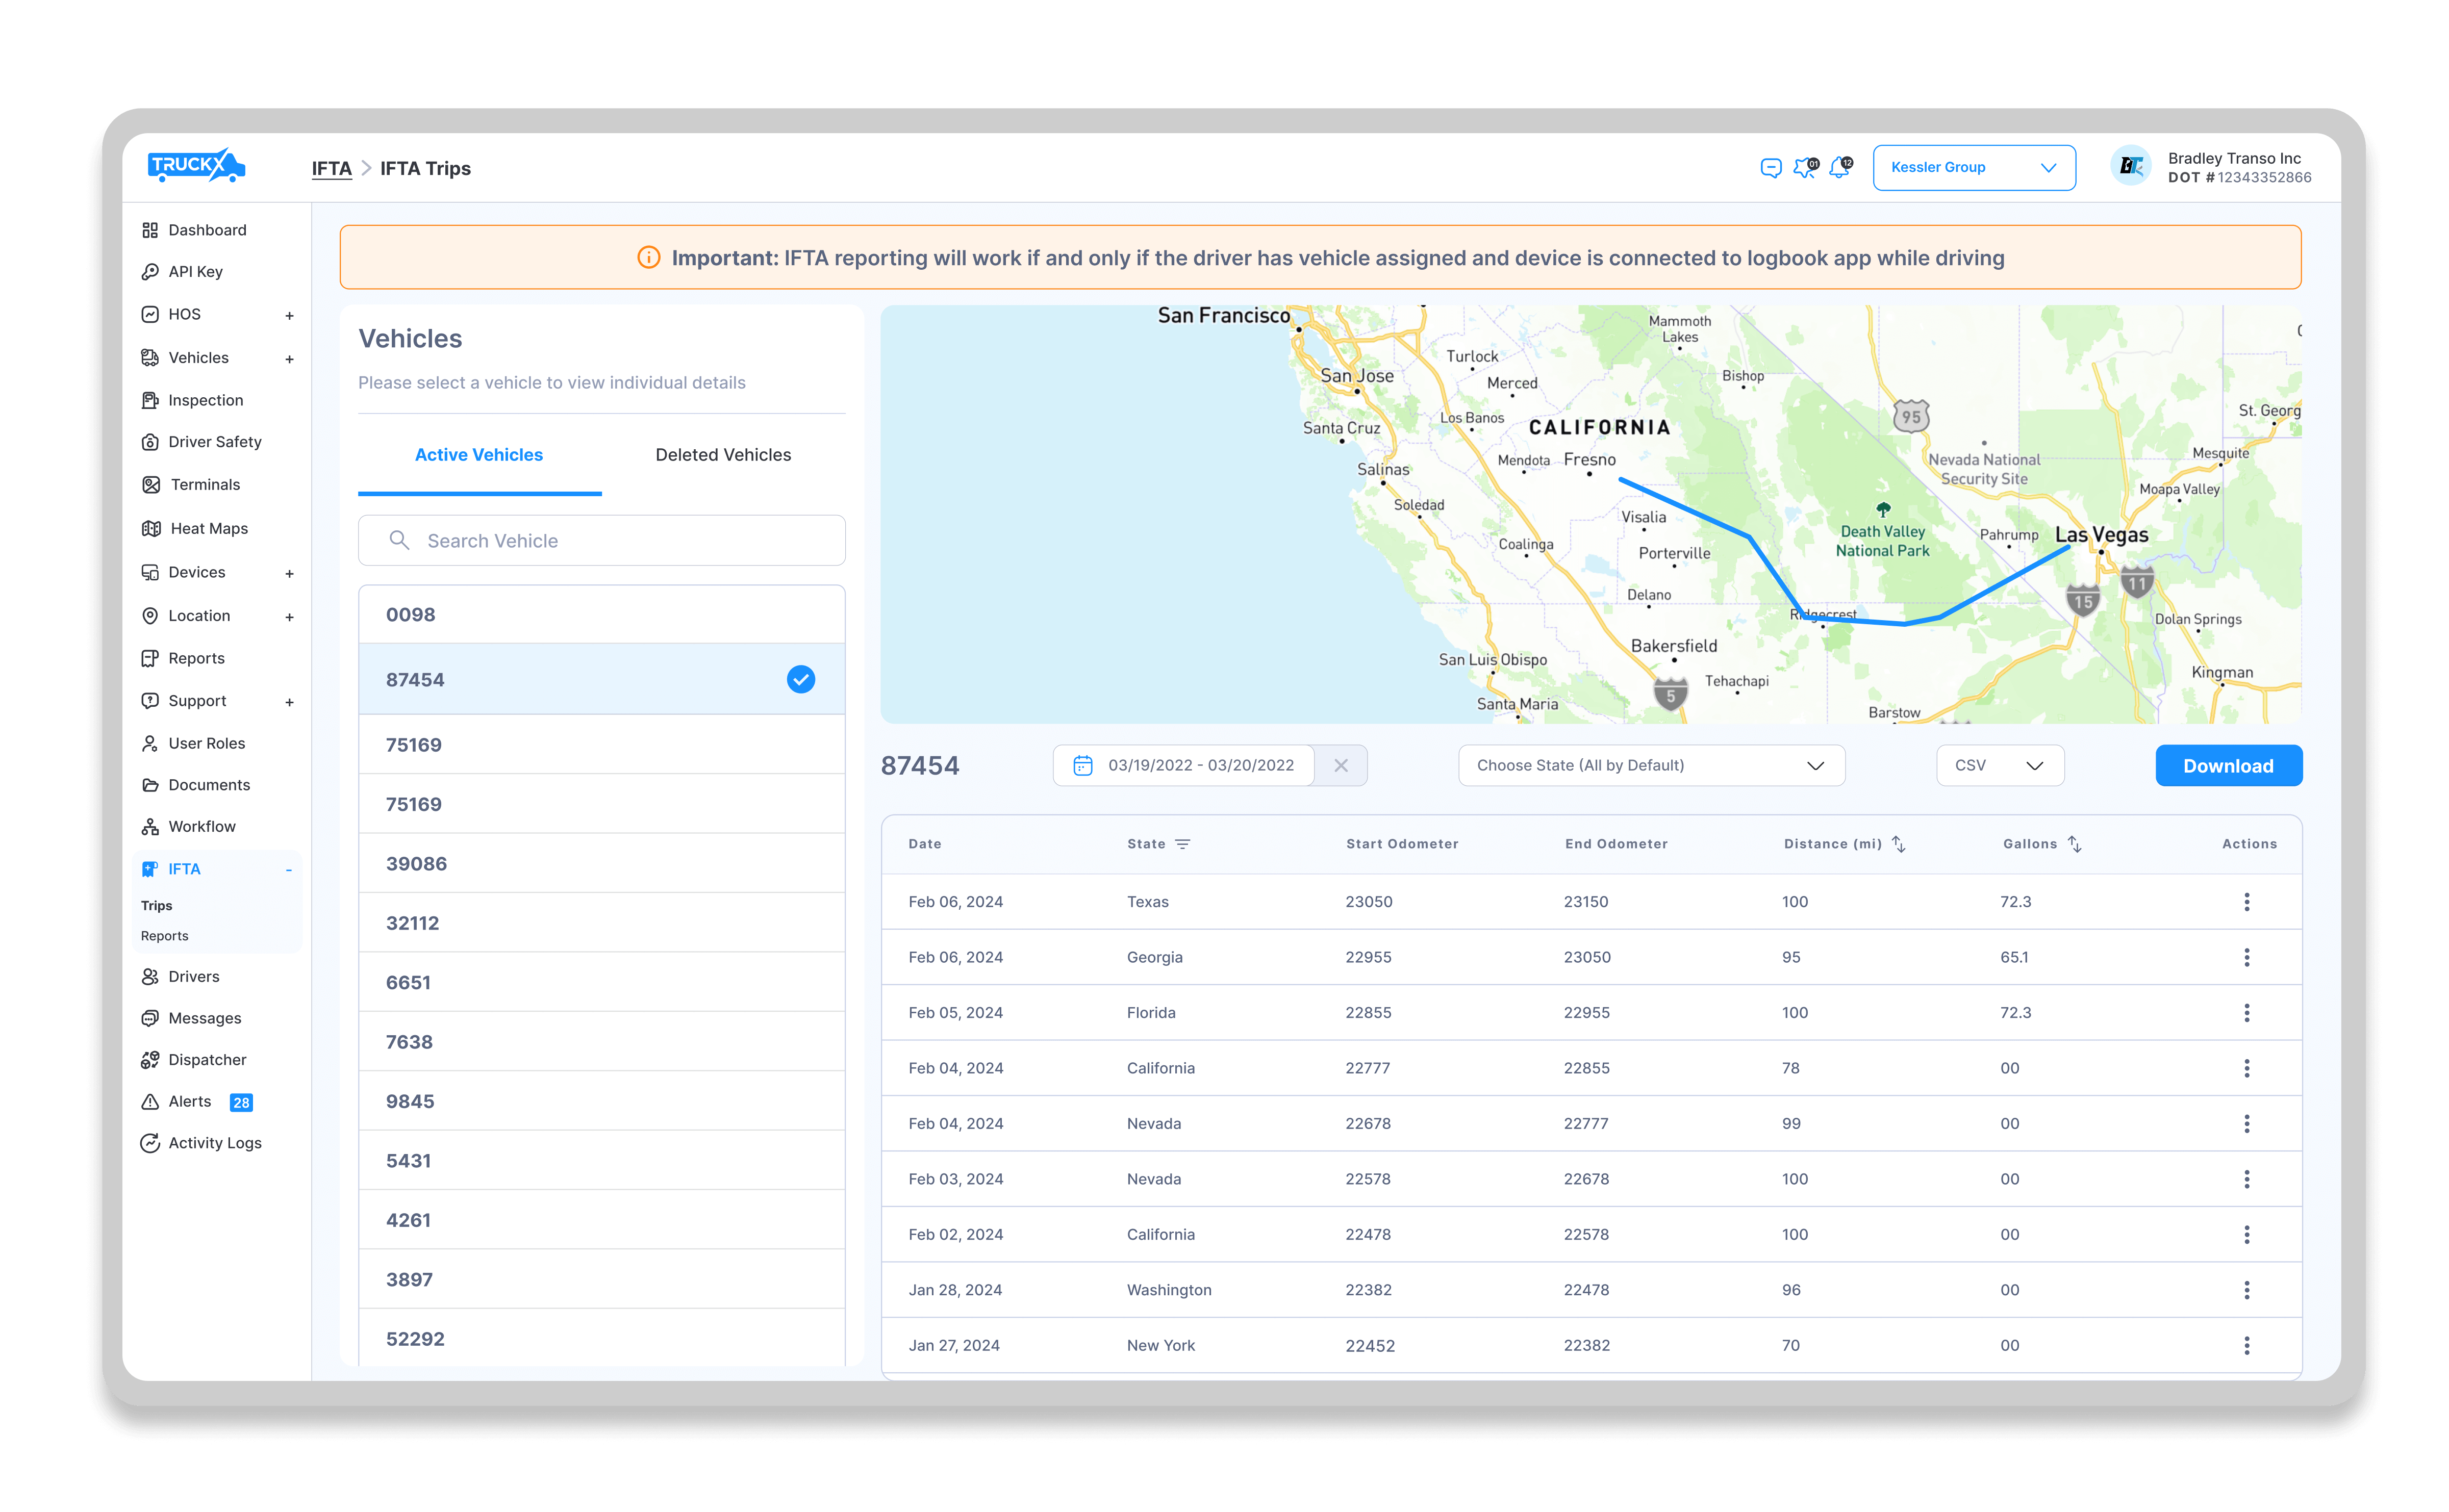Sort by Distance (mi) arrows icon
Screen dimensions: 2449x1512
[1898, 844]
